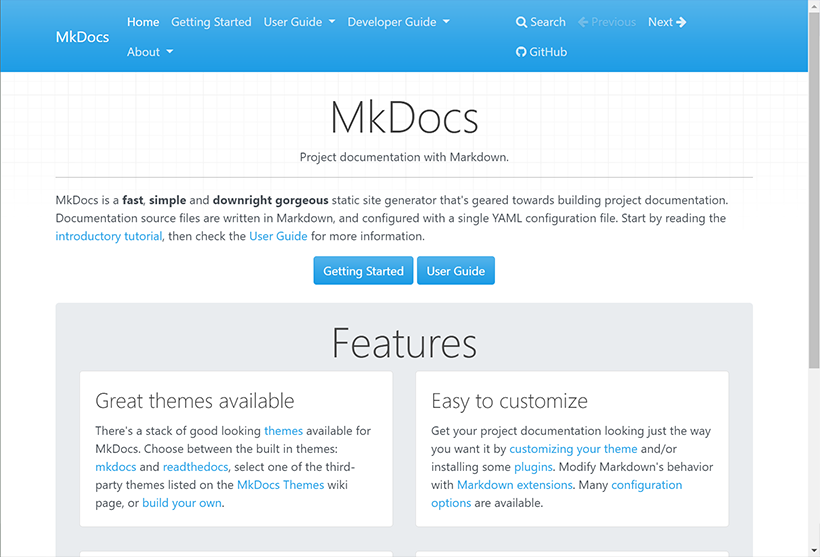Open the Markdown extensions link
This screenshot has height=557, width=820.
point(515,485)
